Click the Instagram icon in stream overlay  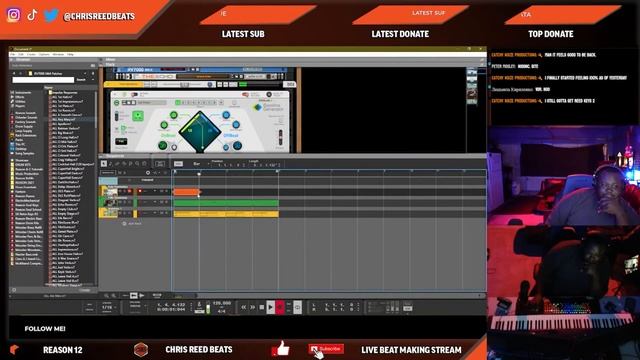[13, 15]
